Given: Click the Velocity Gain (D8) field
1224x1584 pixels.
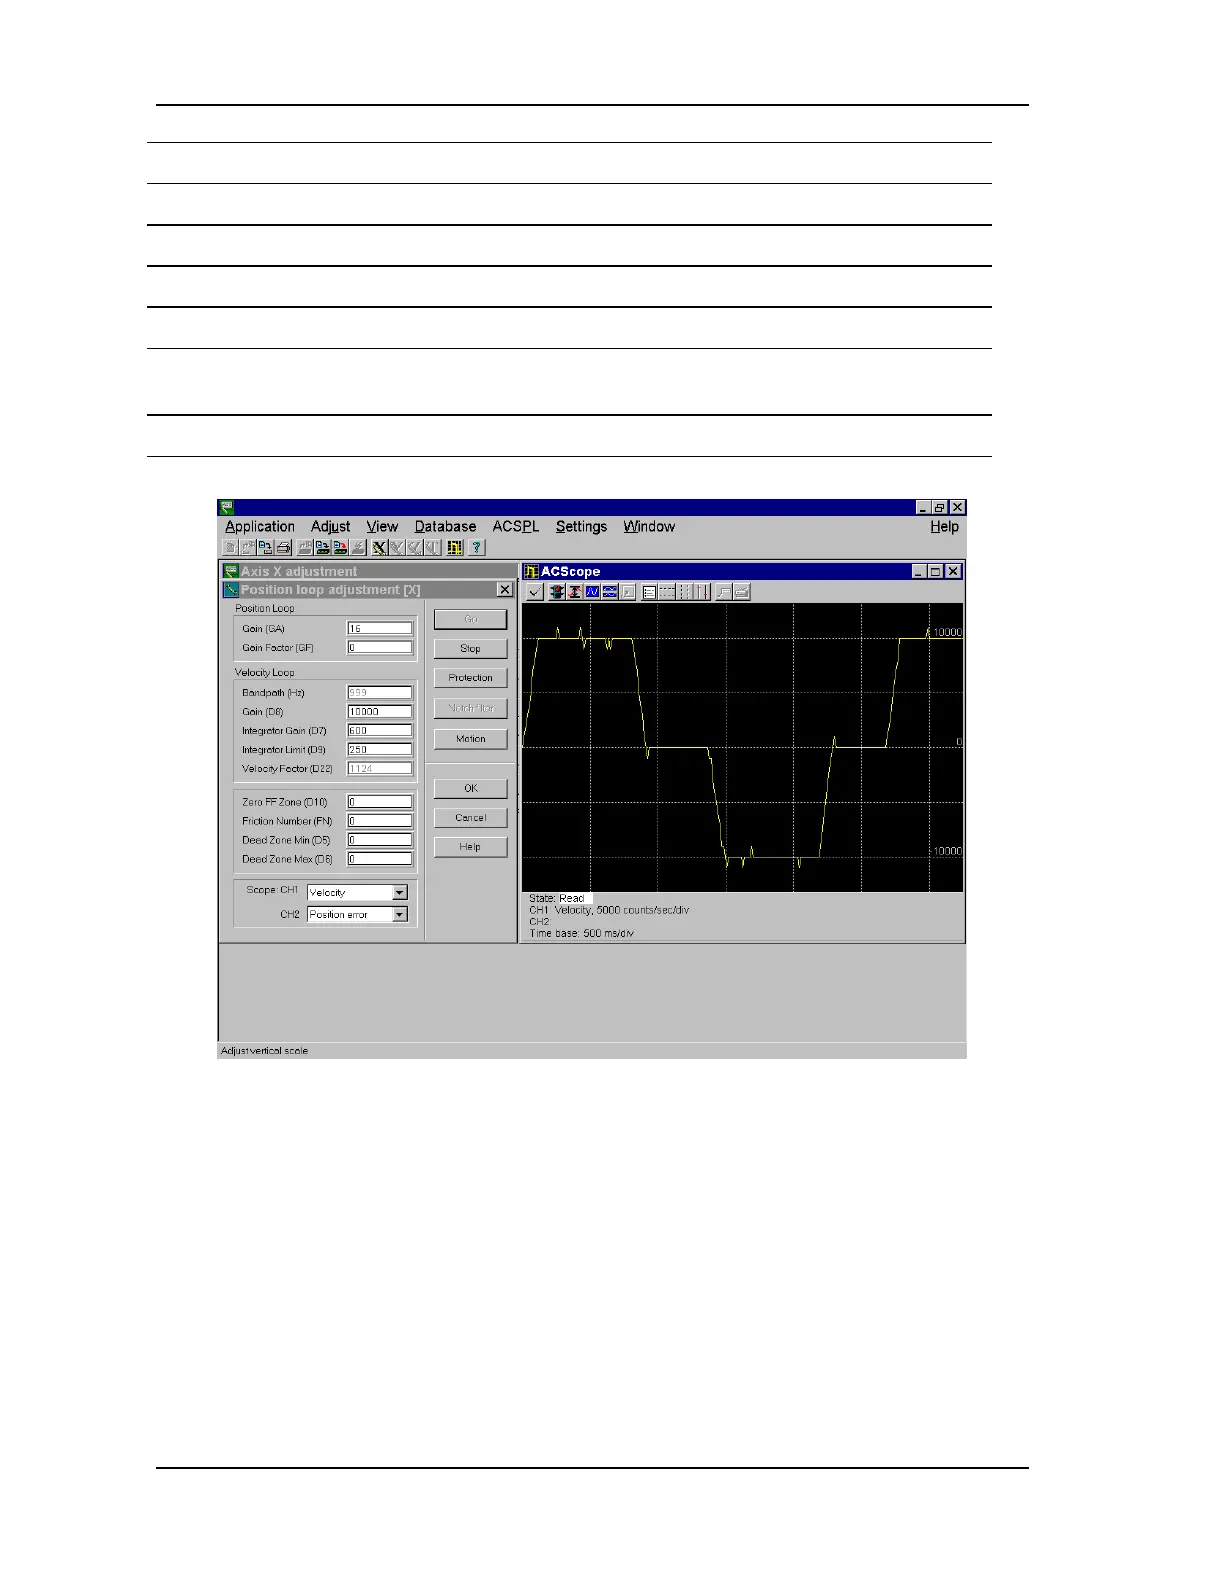Looking at the screenshot, I should tap(379, 711).
